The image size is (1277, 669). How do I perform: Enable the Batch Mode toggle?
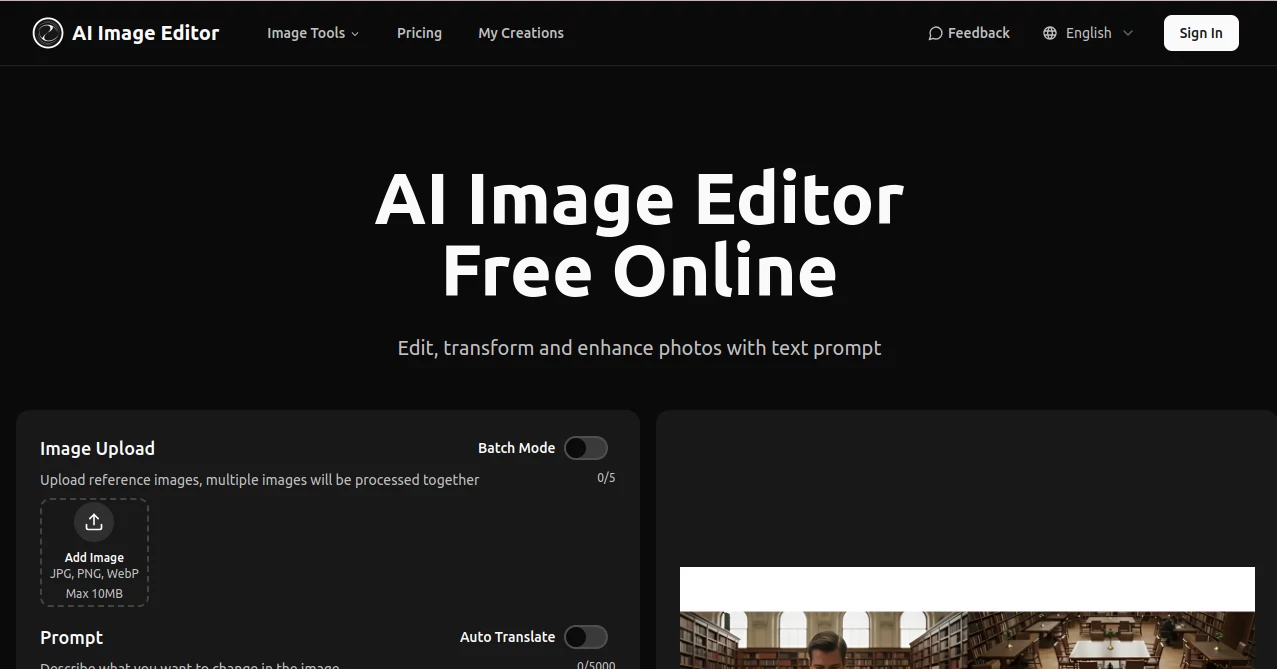[586, 447]
